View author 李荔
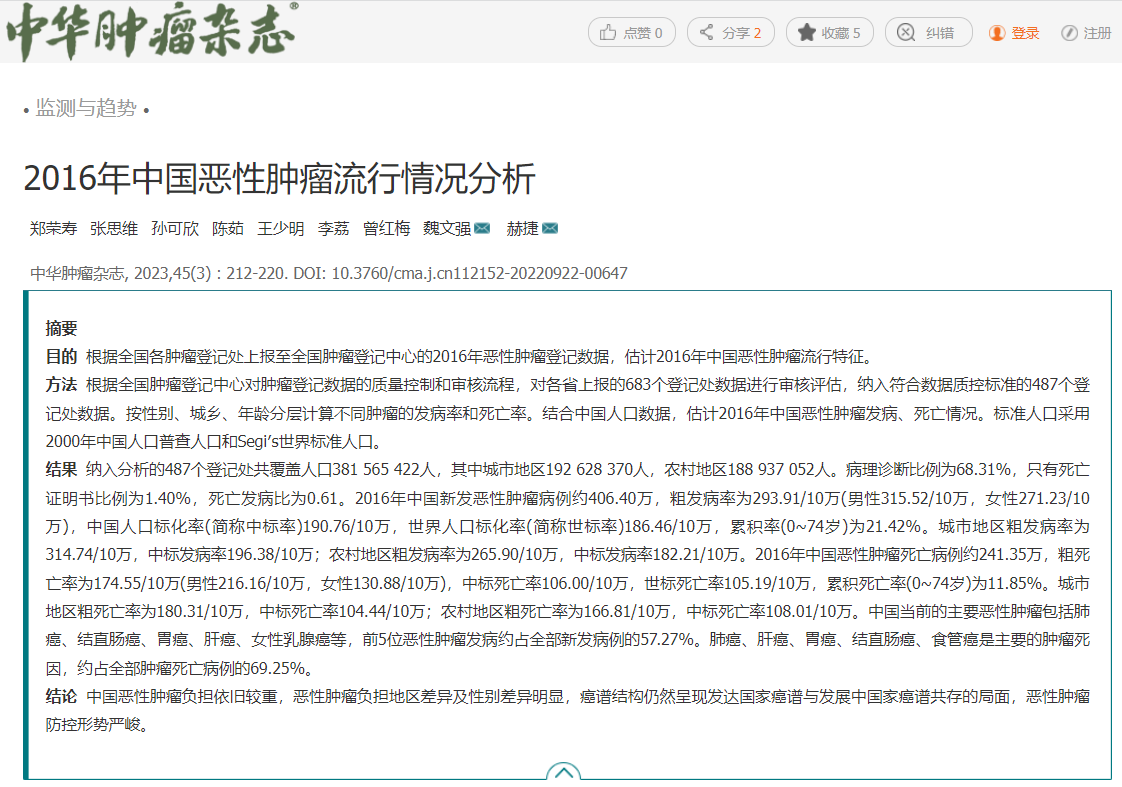Image resolution: width=1122 pixels, height=787 pixels. tap(333, 228)
